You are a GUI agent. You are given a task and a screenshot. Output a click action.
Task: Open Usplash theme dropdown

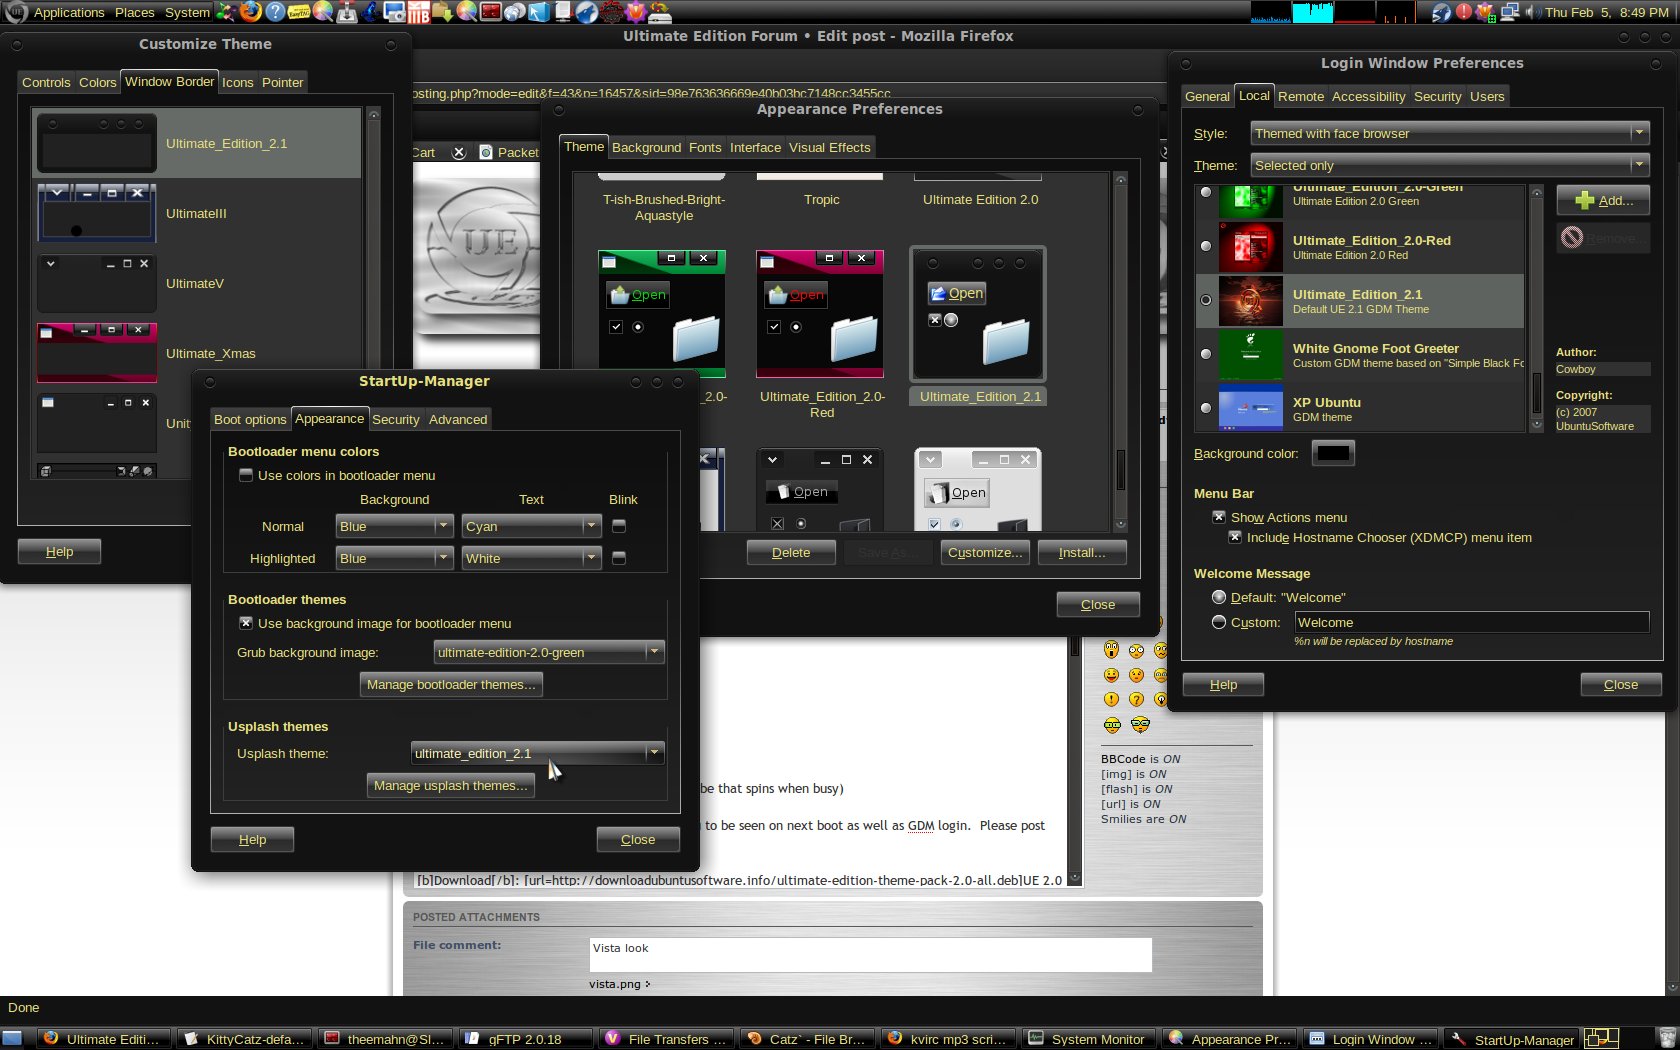537,753
